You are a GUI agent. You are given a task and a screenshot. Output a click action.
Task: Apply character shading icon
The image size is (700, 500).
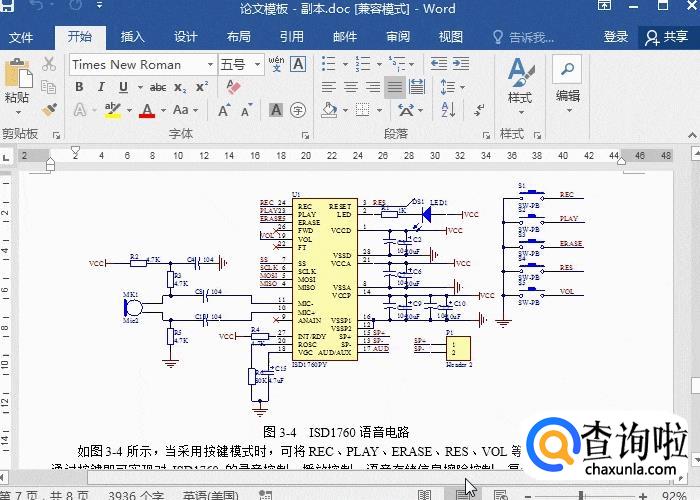276,110
